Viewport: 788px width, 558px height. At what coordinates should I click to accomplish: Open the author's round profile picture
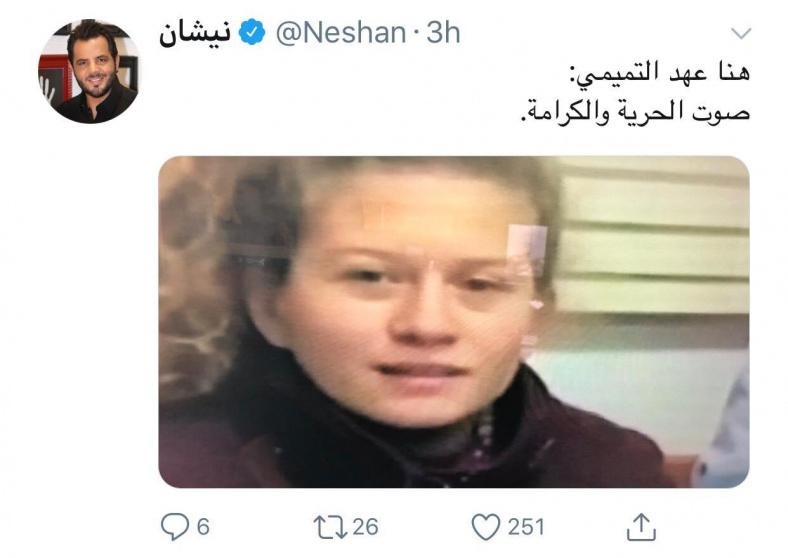(89, 71)
